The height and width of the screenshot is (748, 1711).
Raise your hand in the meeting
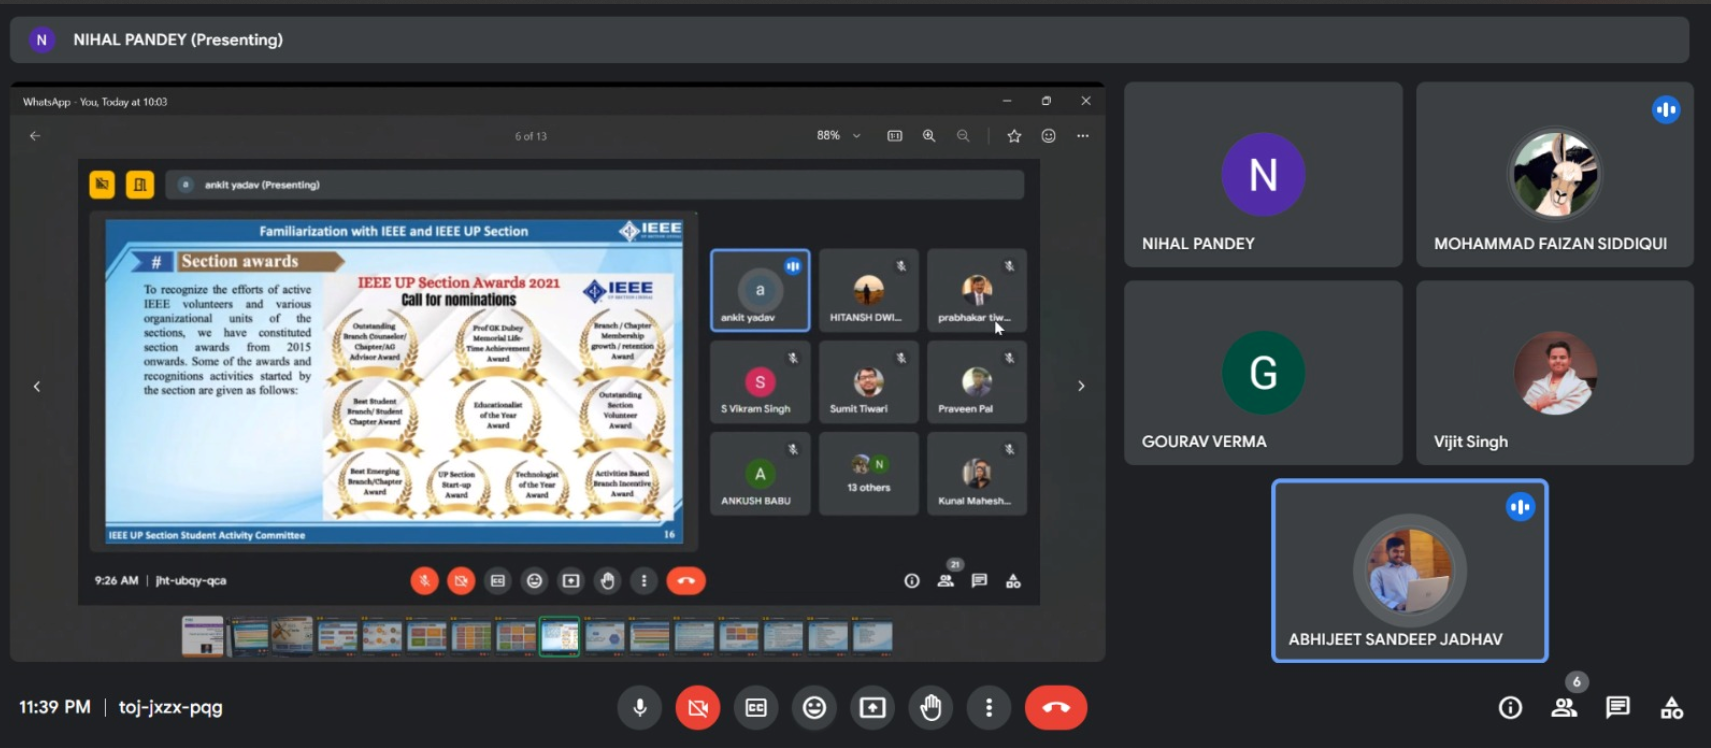[931, 708]
